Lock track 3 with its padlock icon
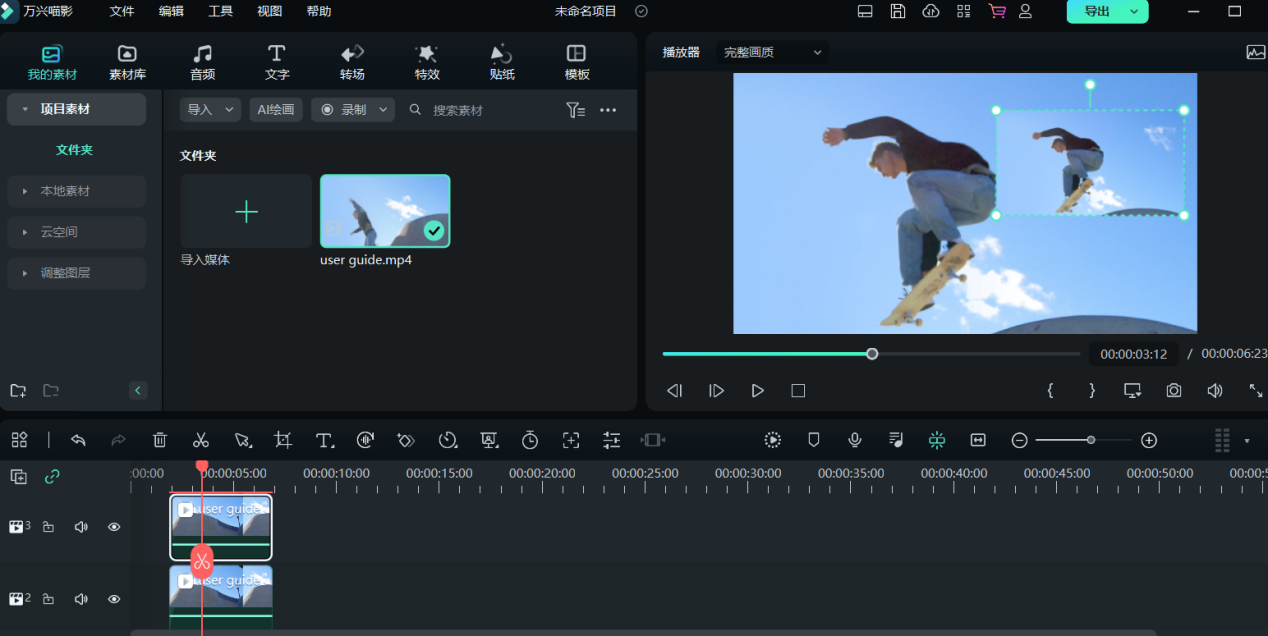Image resolution: width=1268 pixels, height=636 pixels. point(48,527)
